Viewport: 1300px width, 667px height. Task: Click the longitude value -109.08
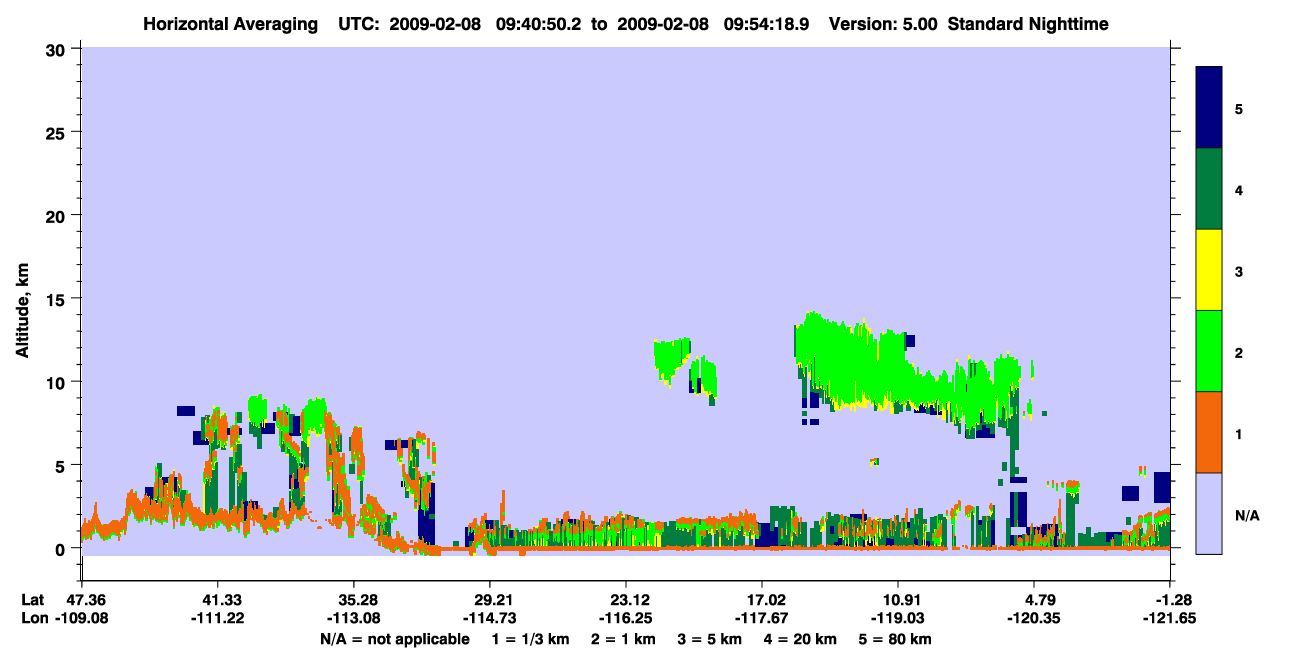click(x=81, y=618)
